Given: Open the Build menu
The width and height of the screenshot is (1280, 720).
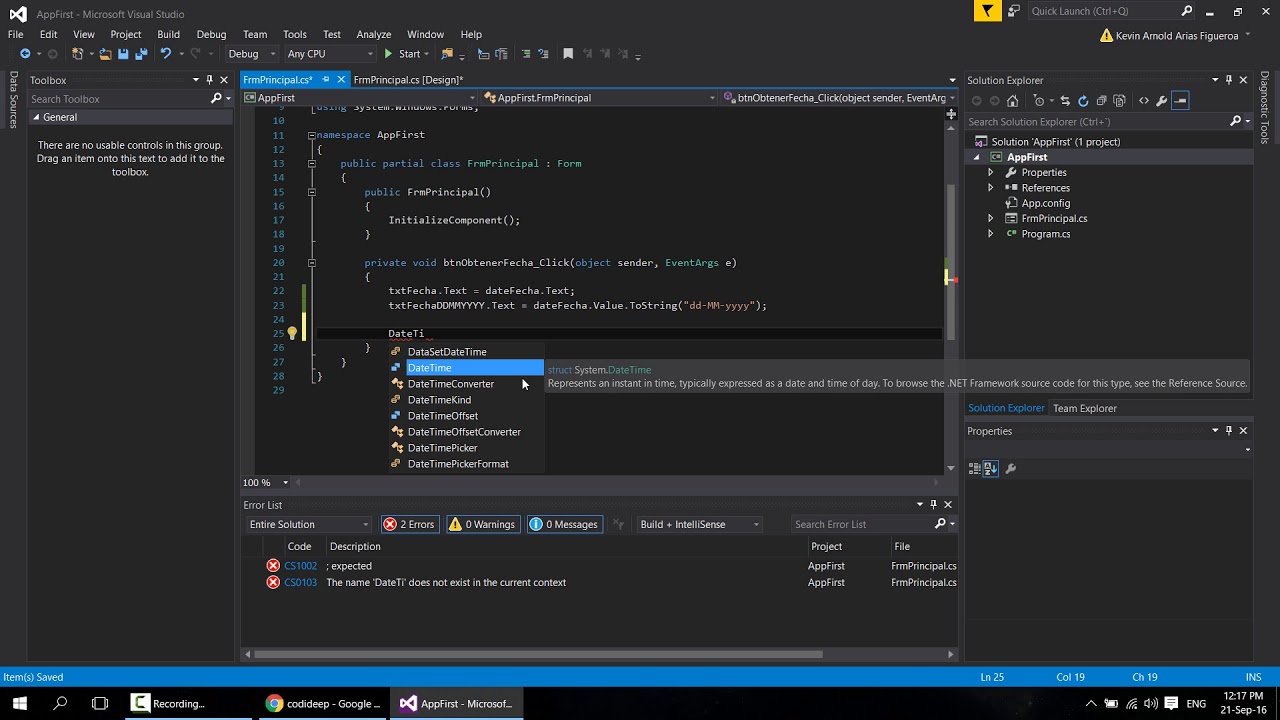Looking at the screenshot, I should tap(168, 34).
